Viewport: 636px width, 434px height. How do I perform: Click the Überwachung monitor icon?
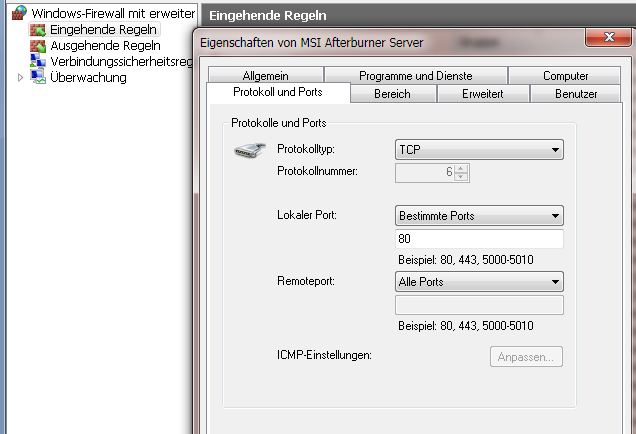click(38, 77)
